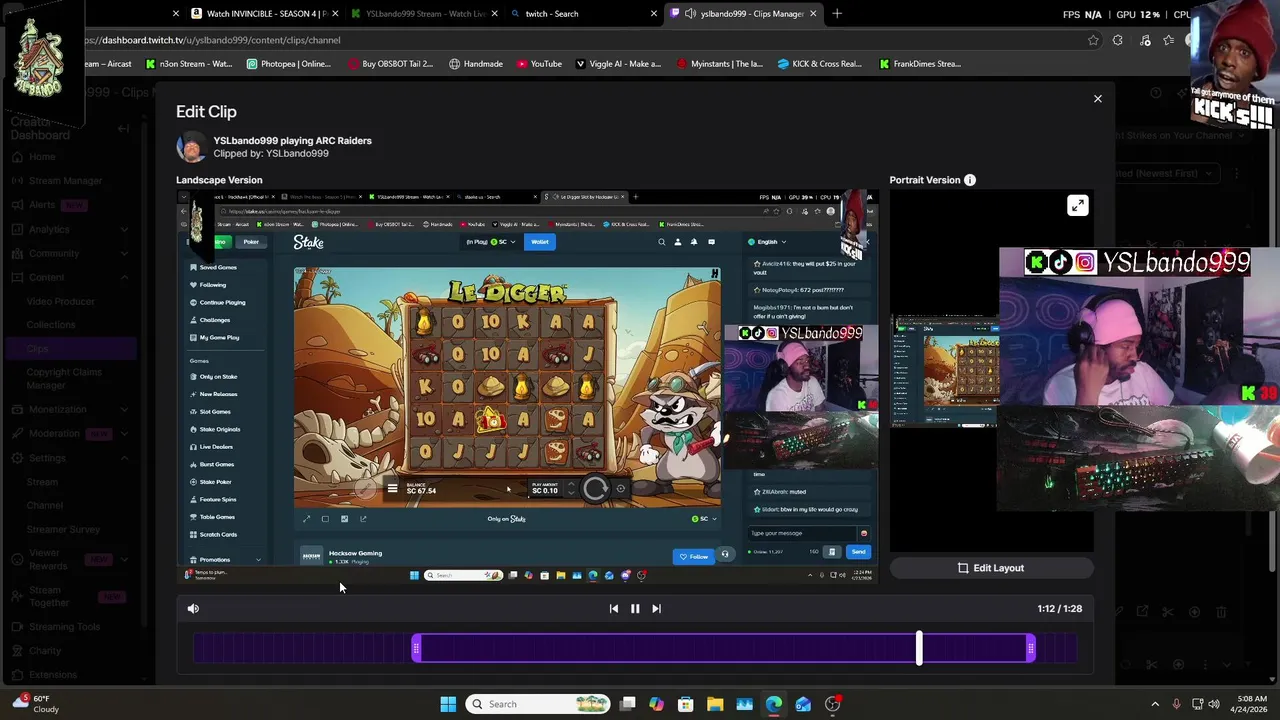Grab the right trim handle on timeline
1280x720 pixels.
pos(1031,649)
